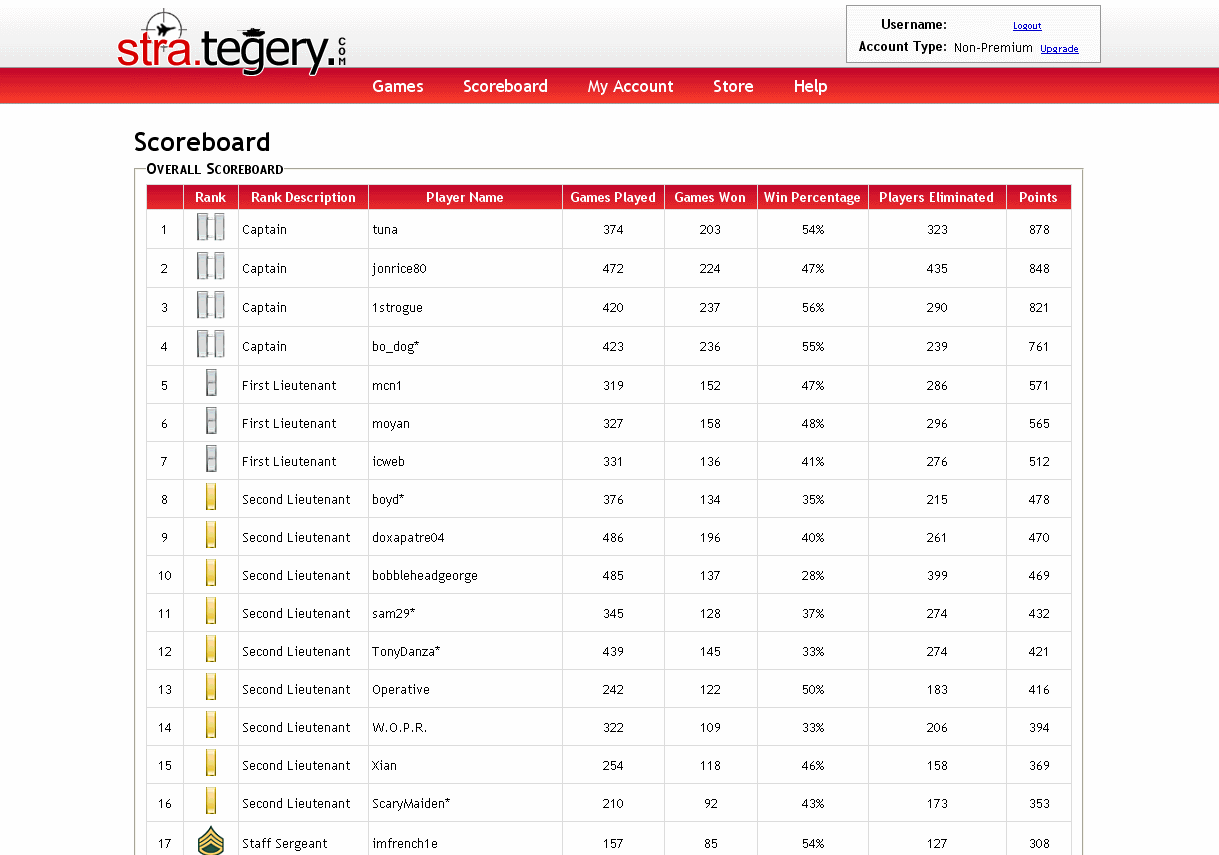This screenshot has width=1219, height=855.
Task: Click the Player Name column header
Action: 465,197
